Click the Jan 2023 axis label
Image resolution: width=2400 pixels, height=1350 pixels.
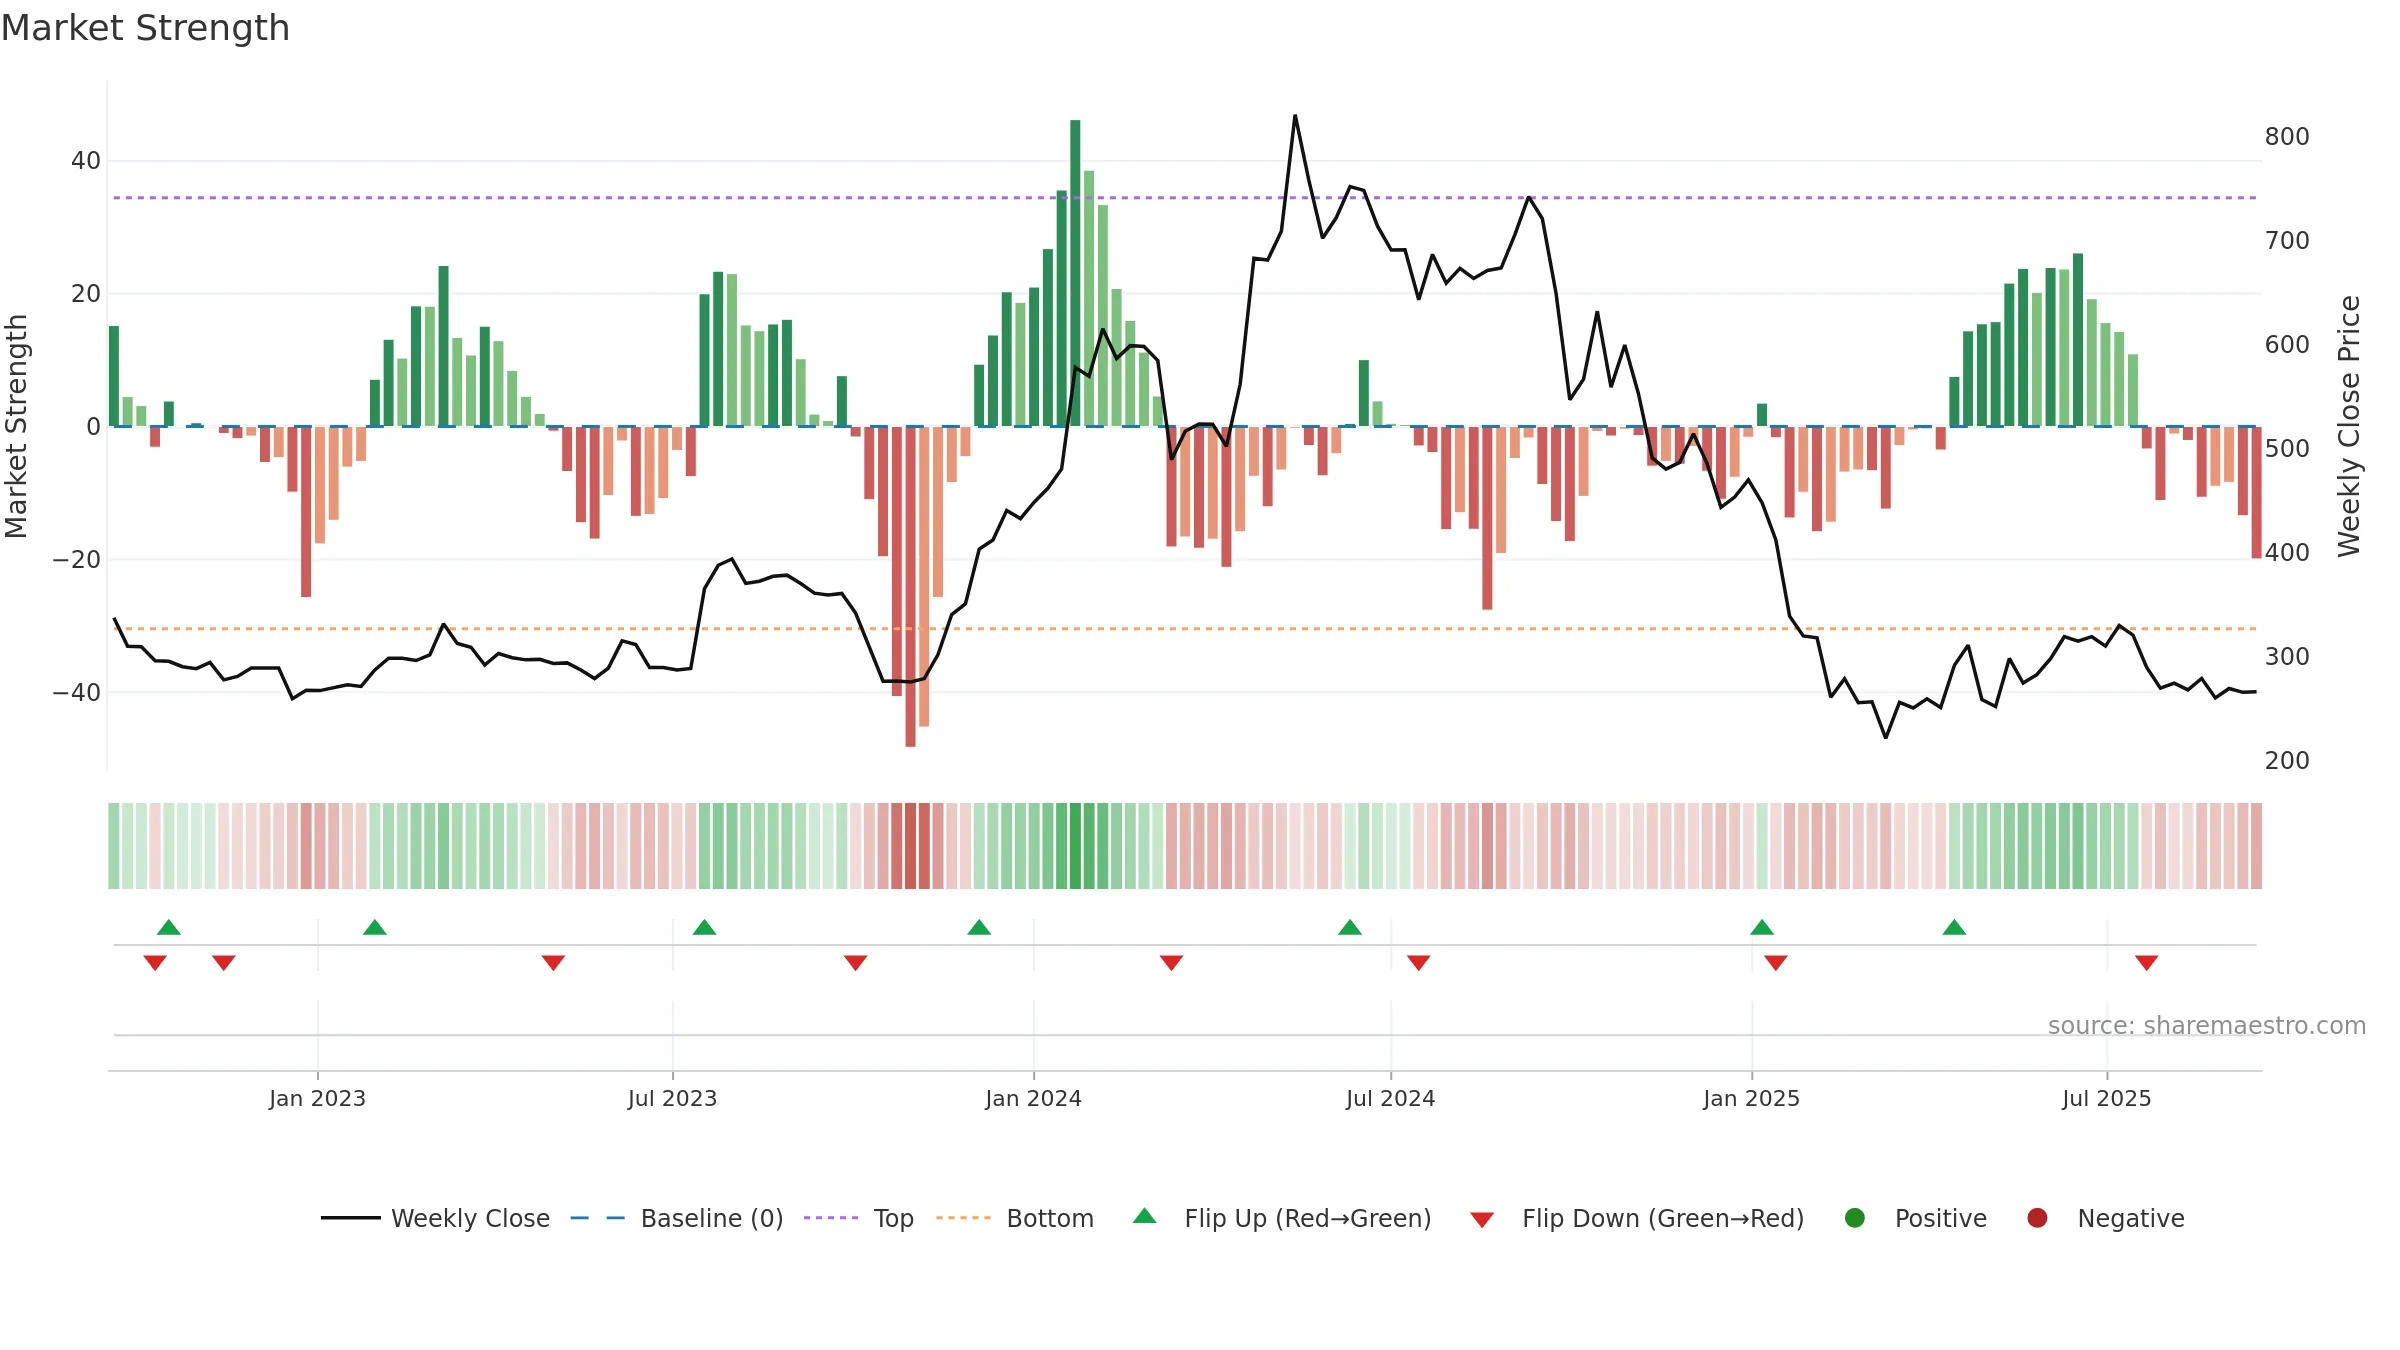coord(317,1098)
